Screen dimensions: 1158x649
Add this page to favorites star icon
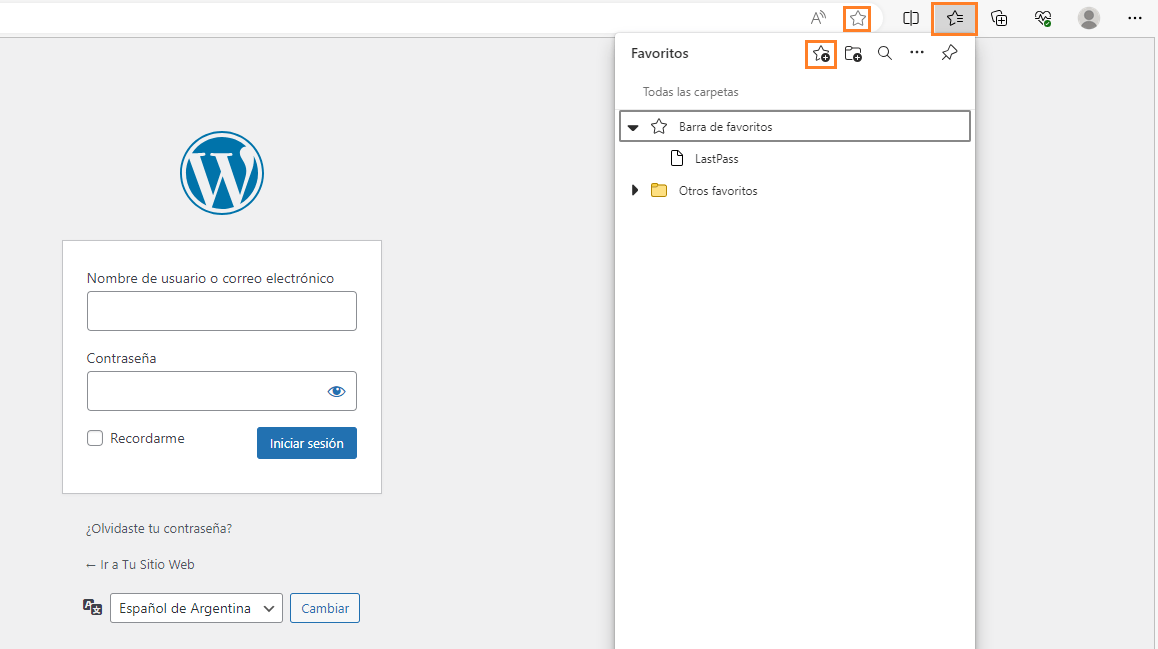[857, 18]
